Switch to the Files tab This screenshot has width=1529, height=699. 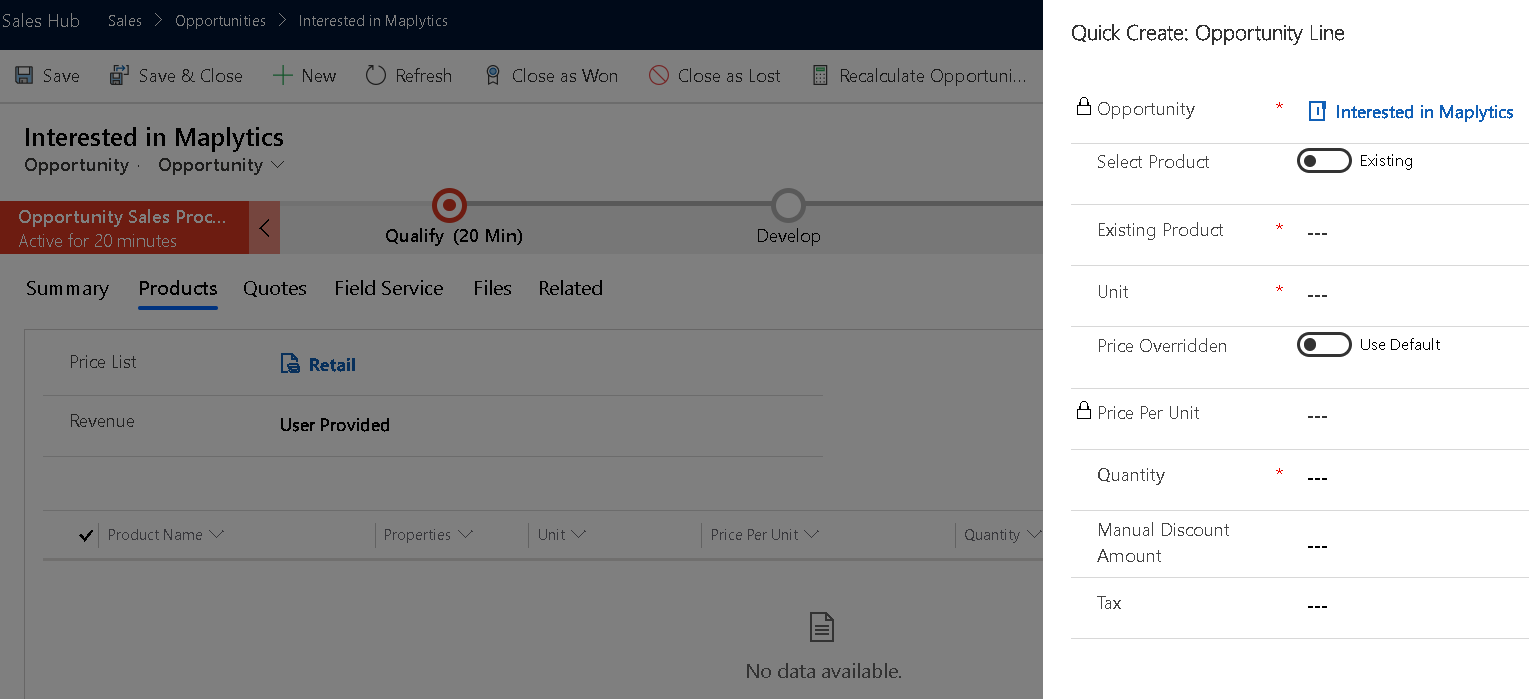[x=492, y=289]
